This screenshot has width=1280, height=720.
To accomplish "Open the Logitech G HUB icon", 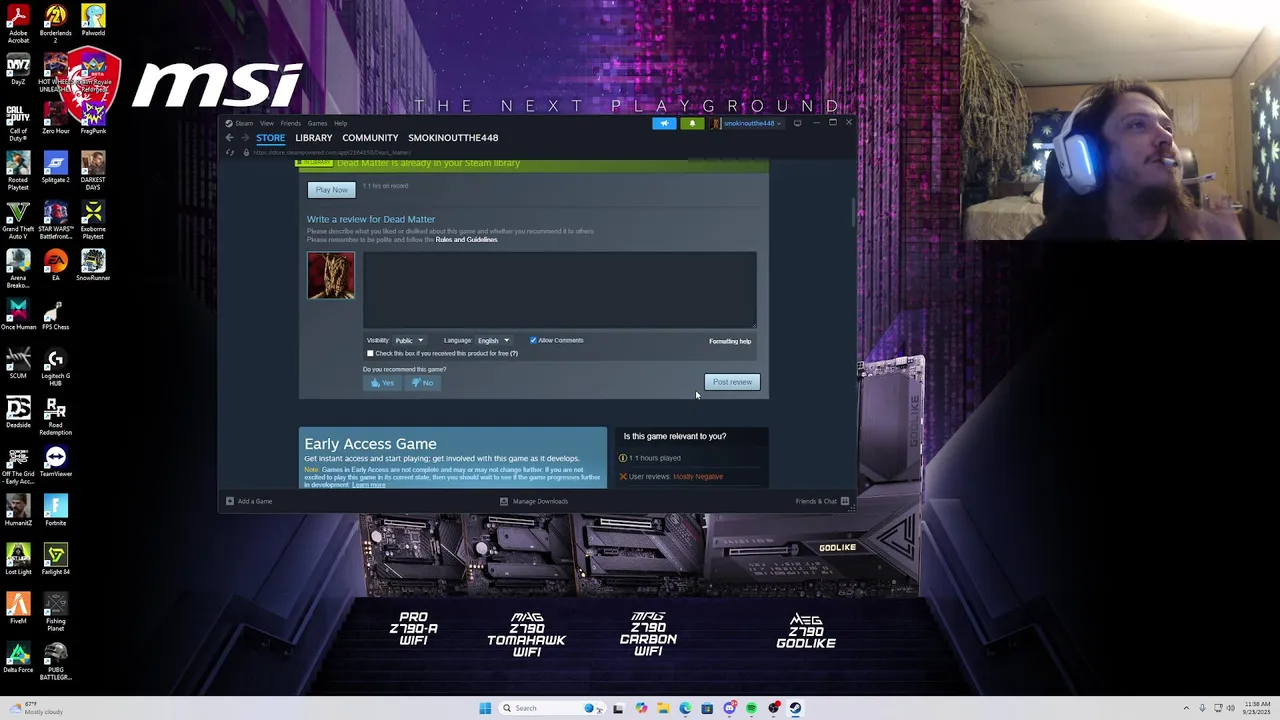I will click(x=55, y=367).
